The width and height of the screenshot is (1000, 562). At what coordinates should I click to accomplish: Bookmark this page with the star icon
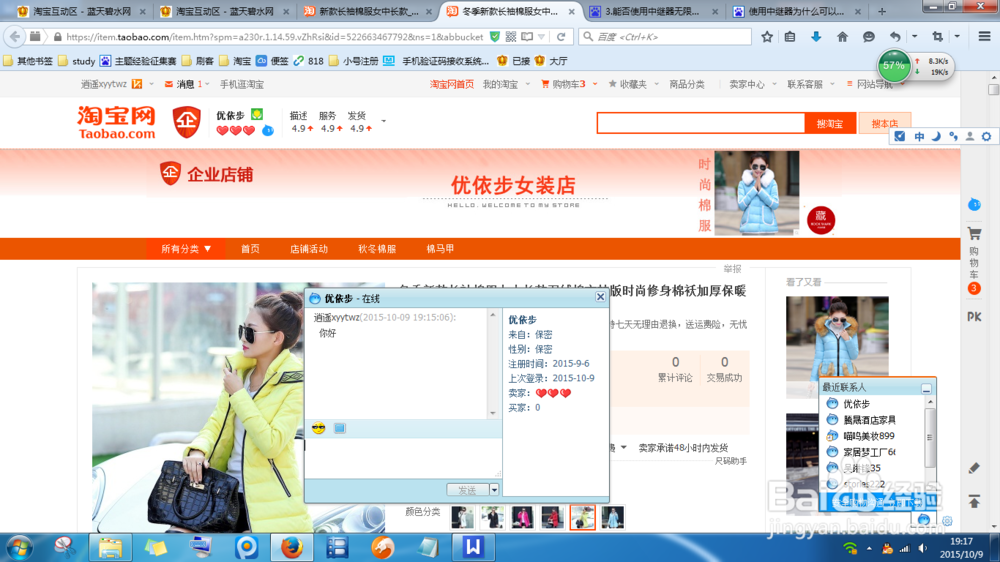(x=767, y=37)
